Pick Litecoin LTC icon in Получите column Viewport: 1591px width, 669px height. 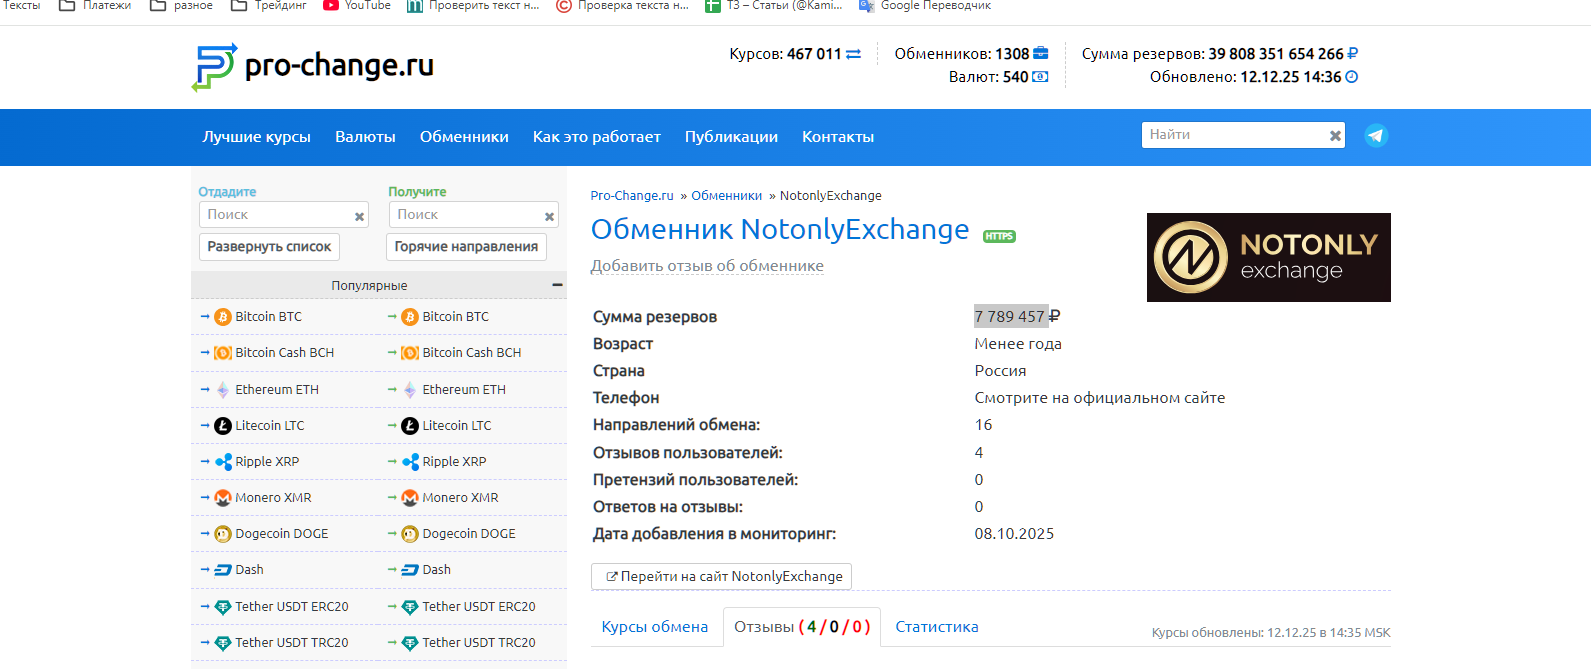pyautogui.click(x=410, y=426)
